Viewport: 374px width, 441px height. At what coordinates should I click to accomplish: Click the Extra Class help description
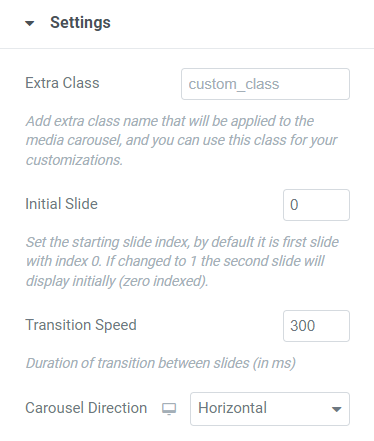[182, 140]
